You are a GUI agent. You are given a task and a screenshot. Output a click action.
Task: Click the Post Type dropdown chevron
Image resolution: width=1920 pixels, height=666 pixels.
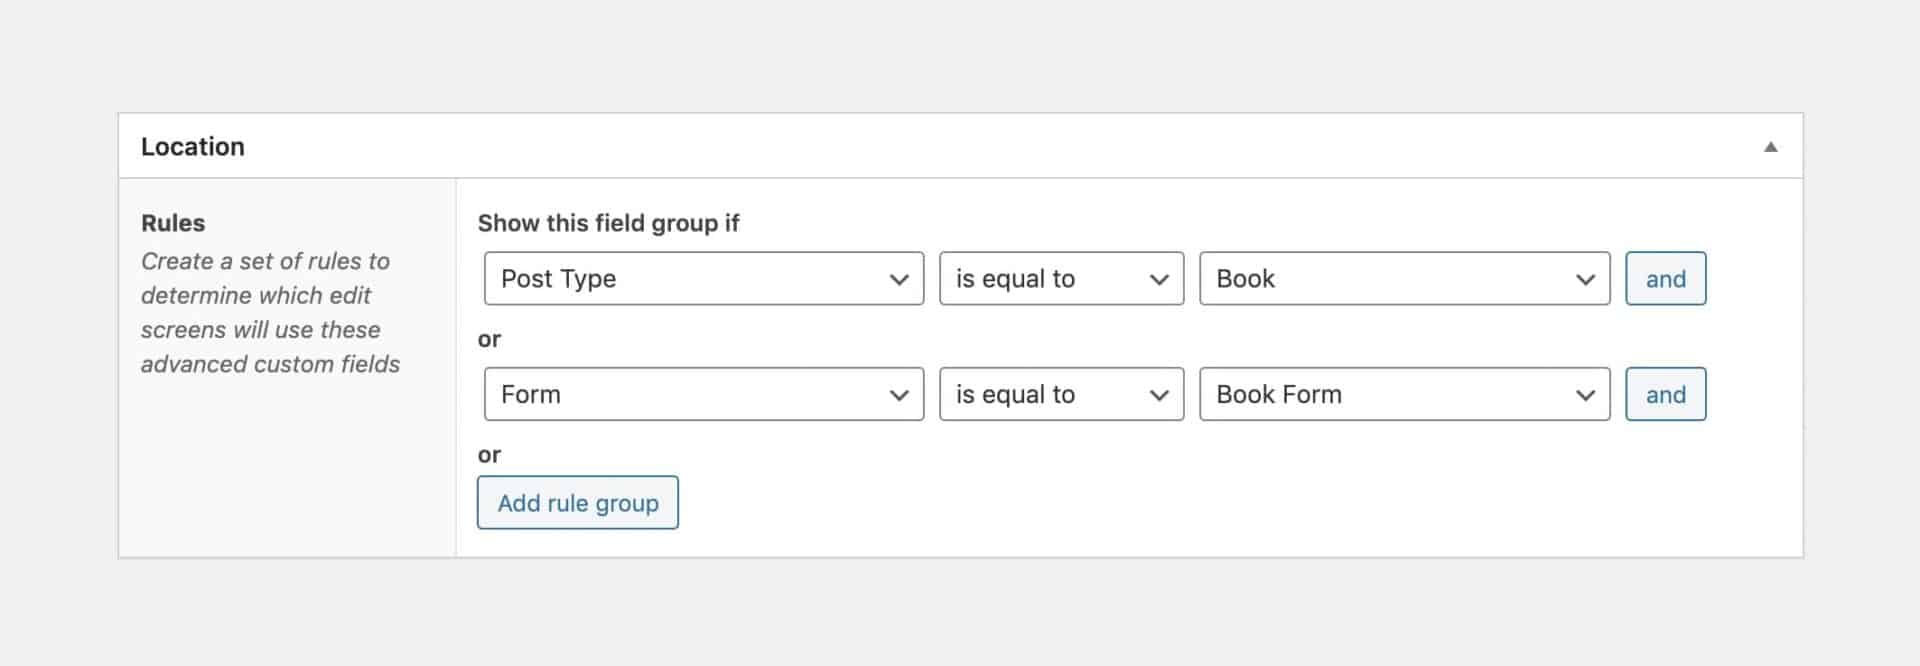(x=898, y=279)
